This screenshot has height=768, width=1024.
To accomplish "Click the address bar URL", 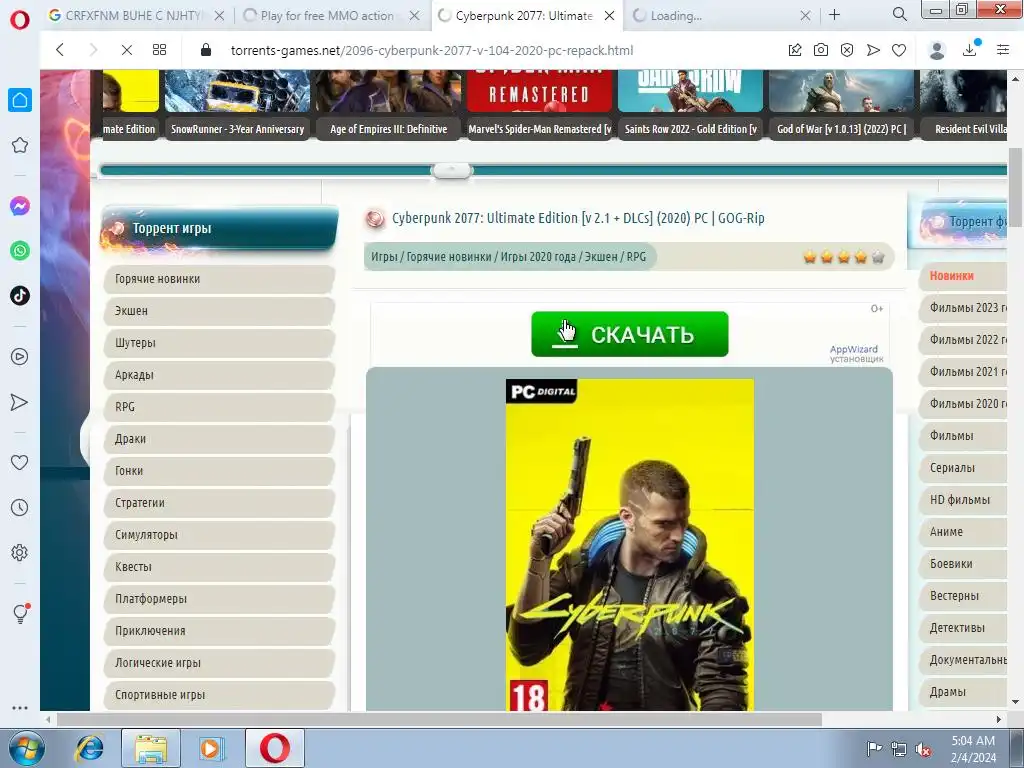I will point(431,50).
